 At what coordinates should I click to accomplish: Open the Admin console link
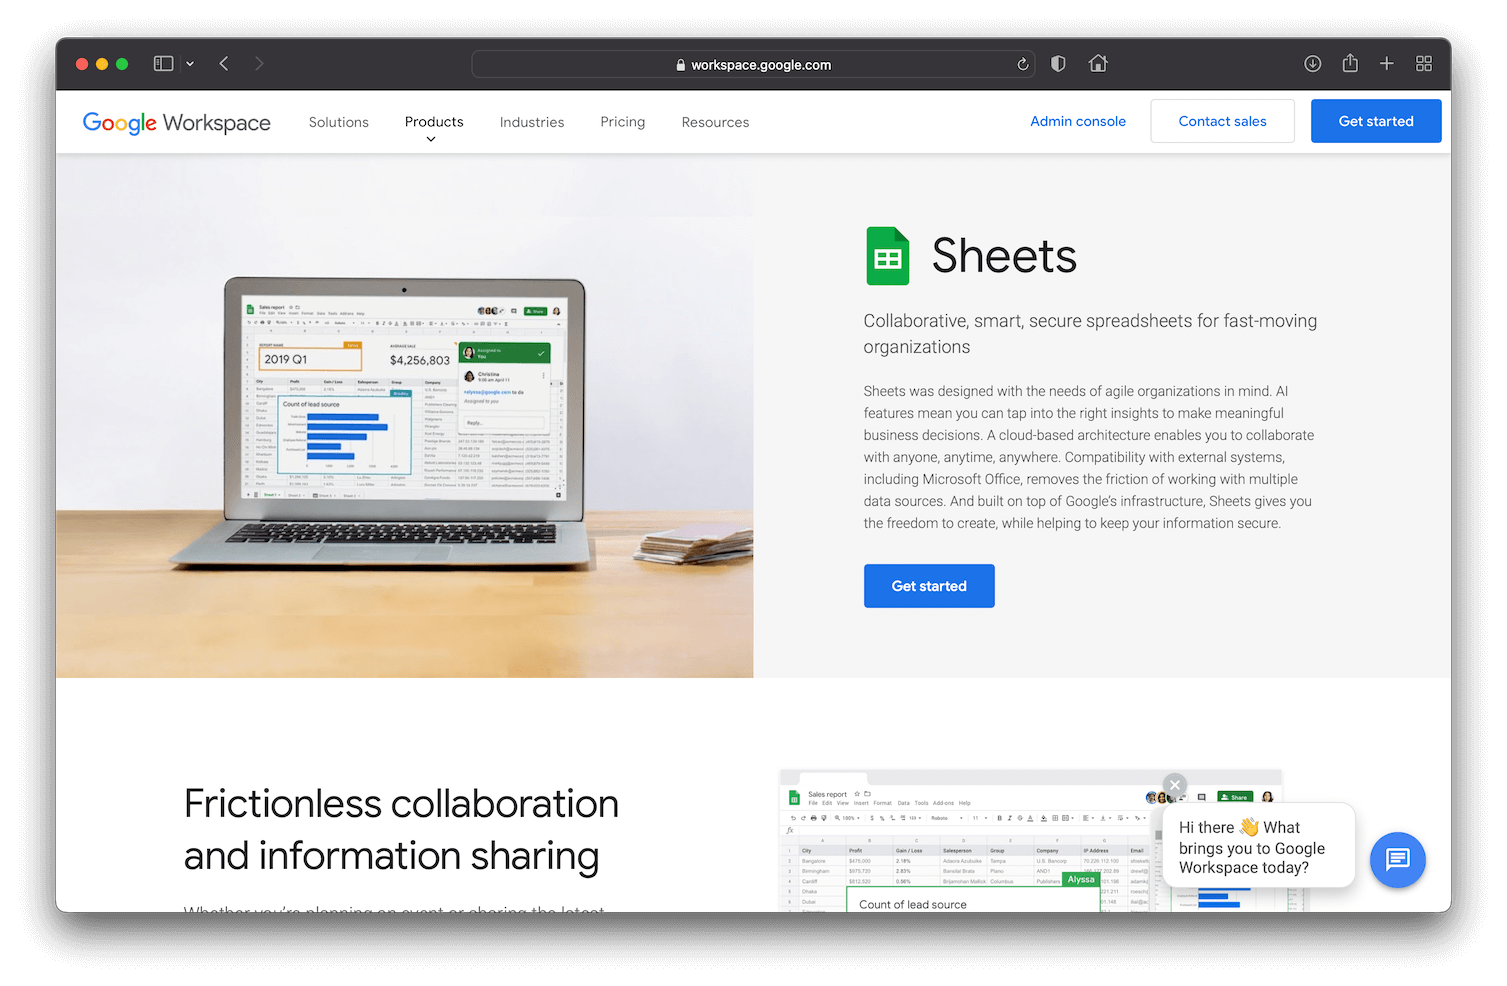(1078, 121)
